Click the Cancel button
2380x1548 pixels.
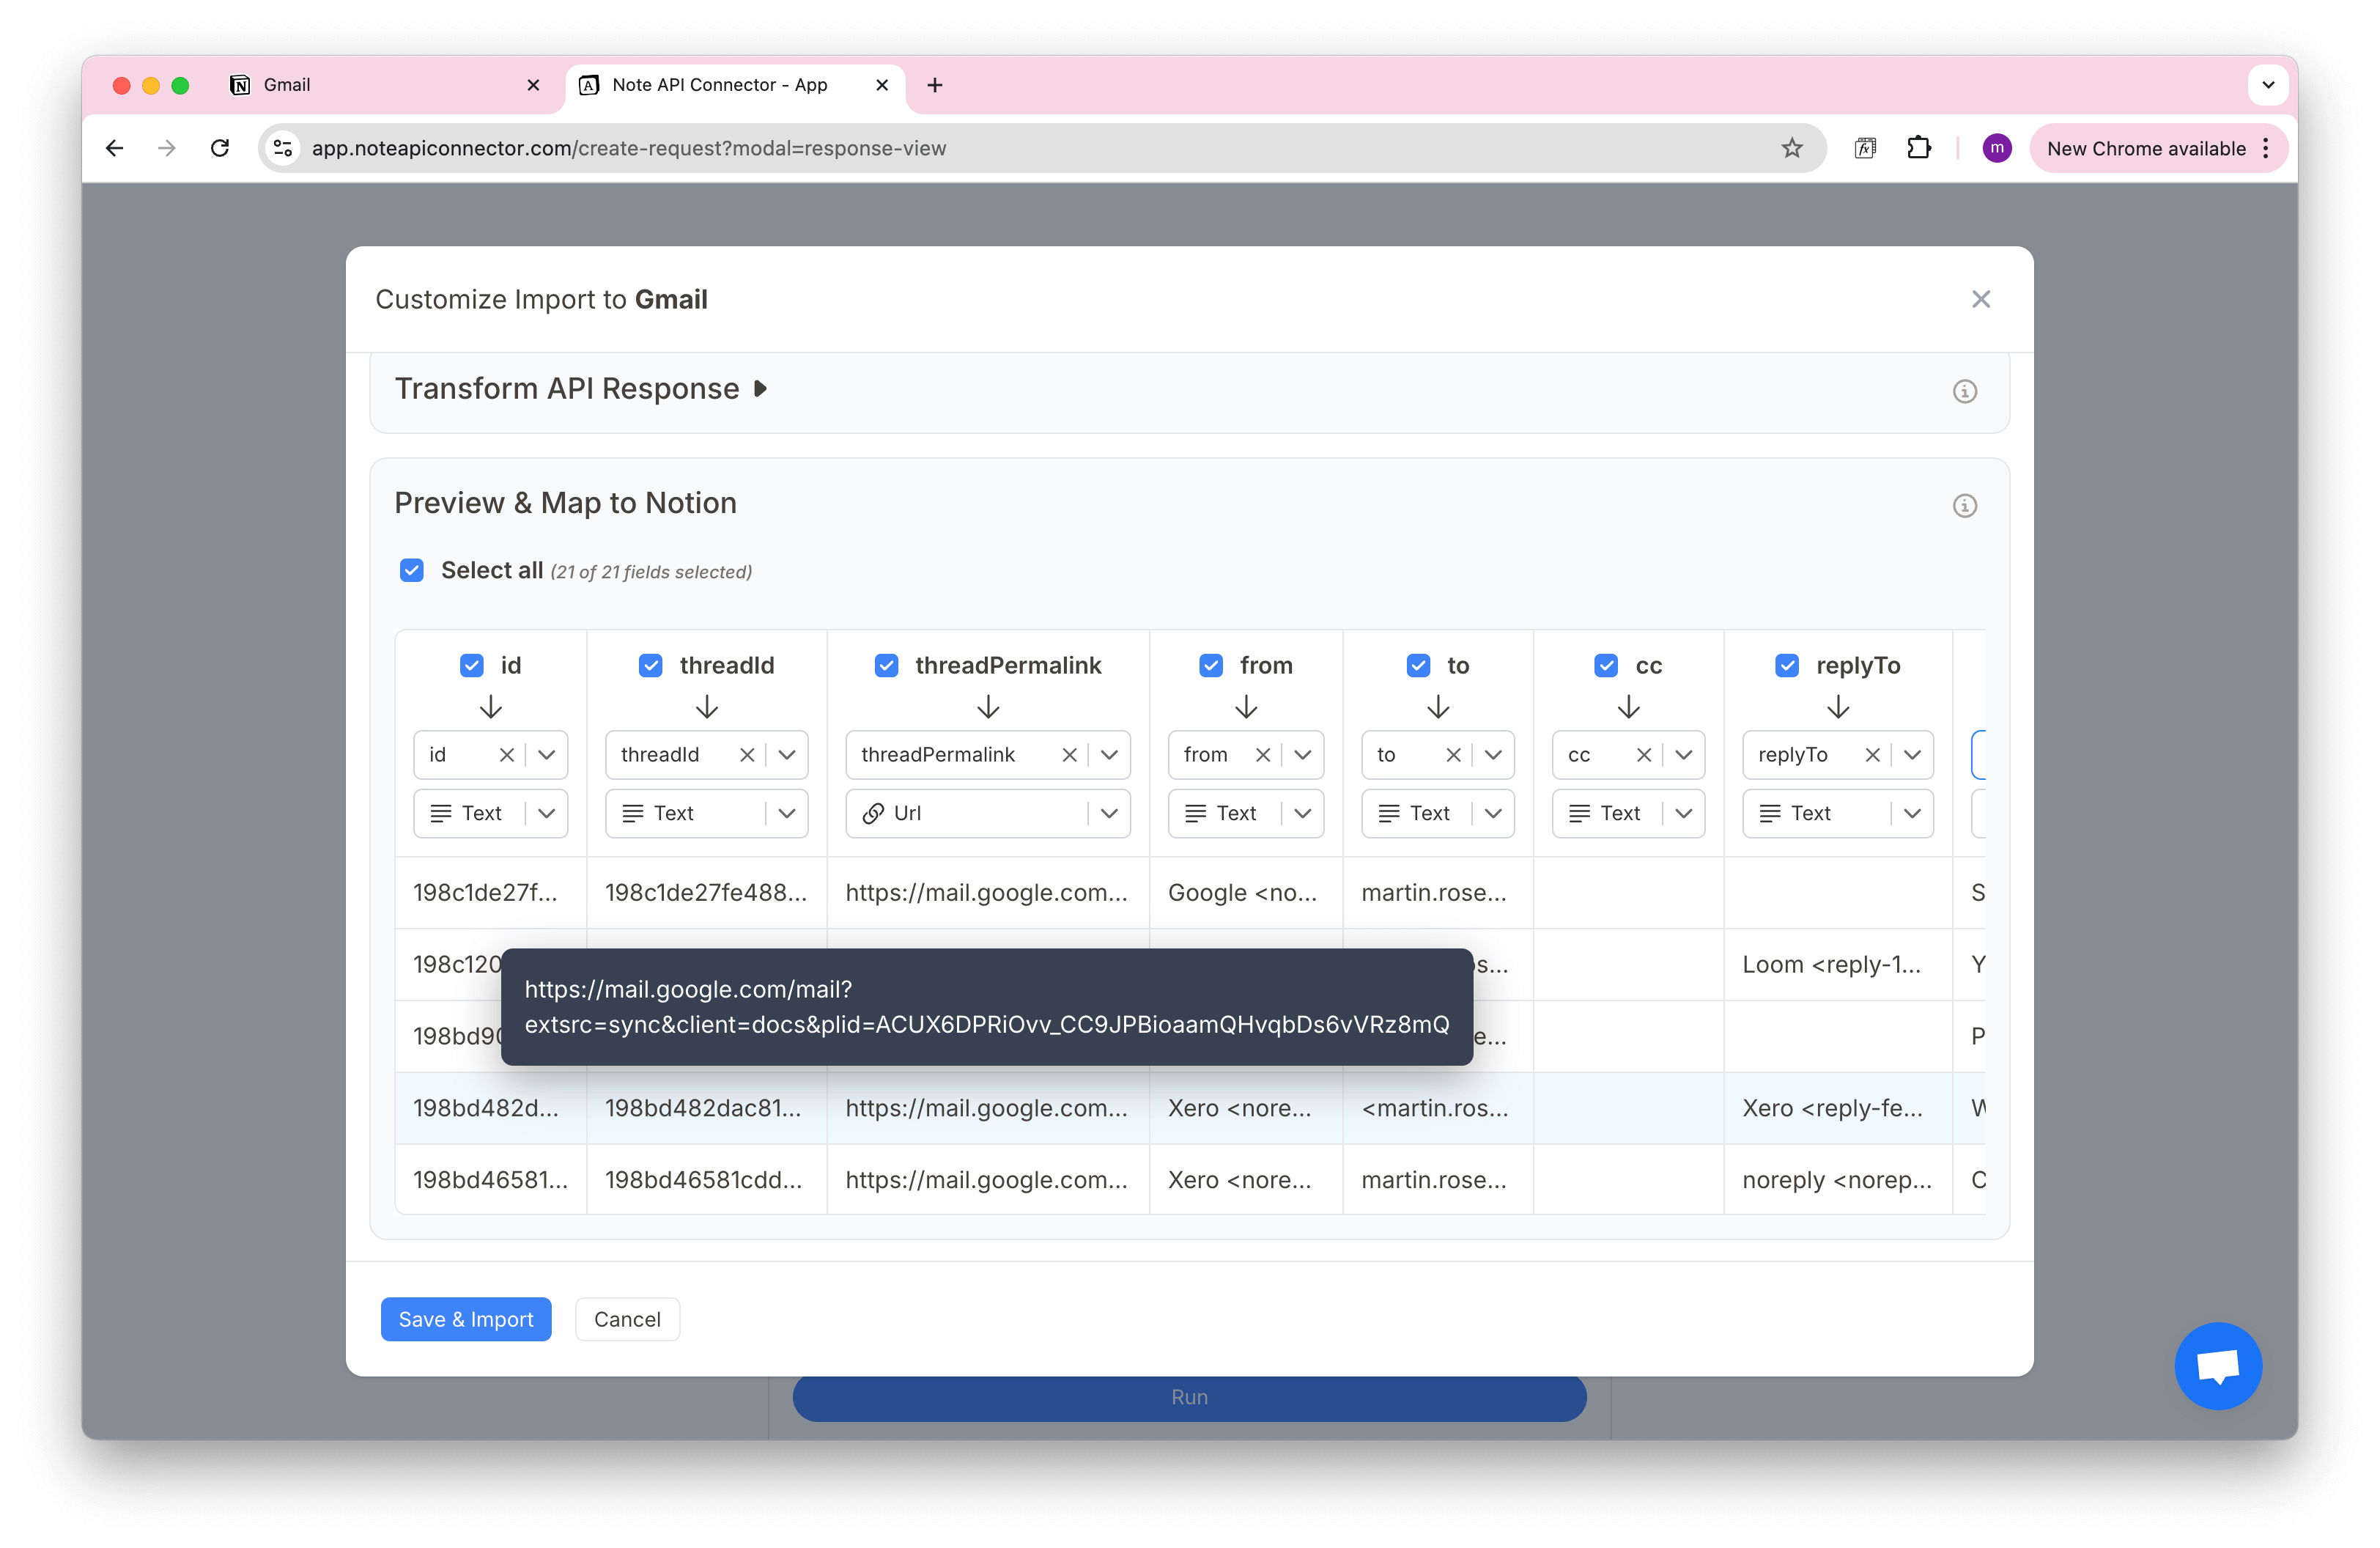(x=627, y=1319)
